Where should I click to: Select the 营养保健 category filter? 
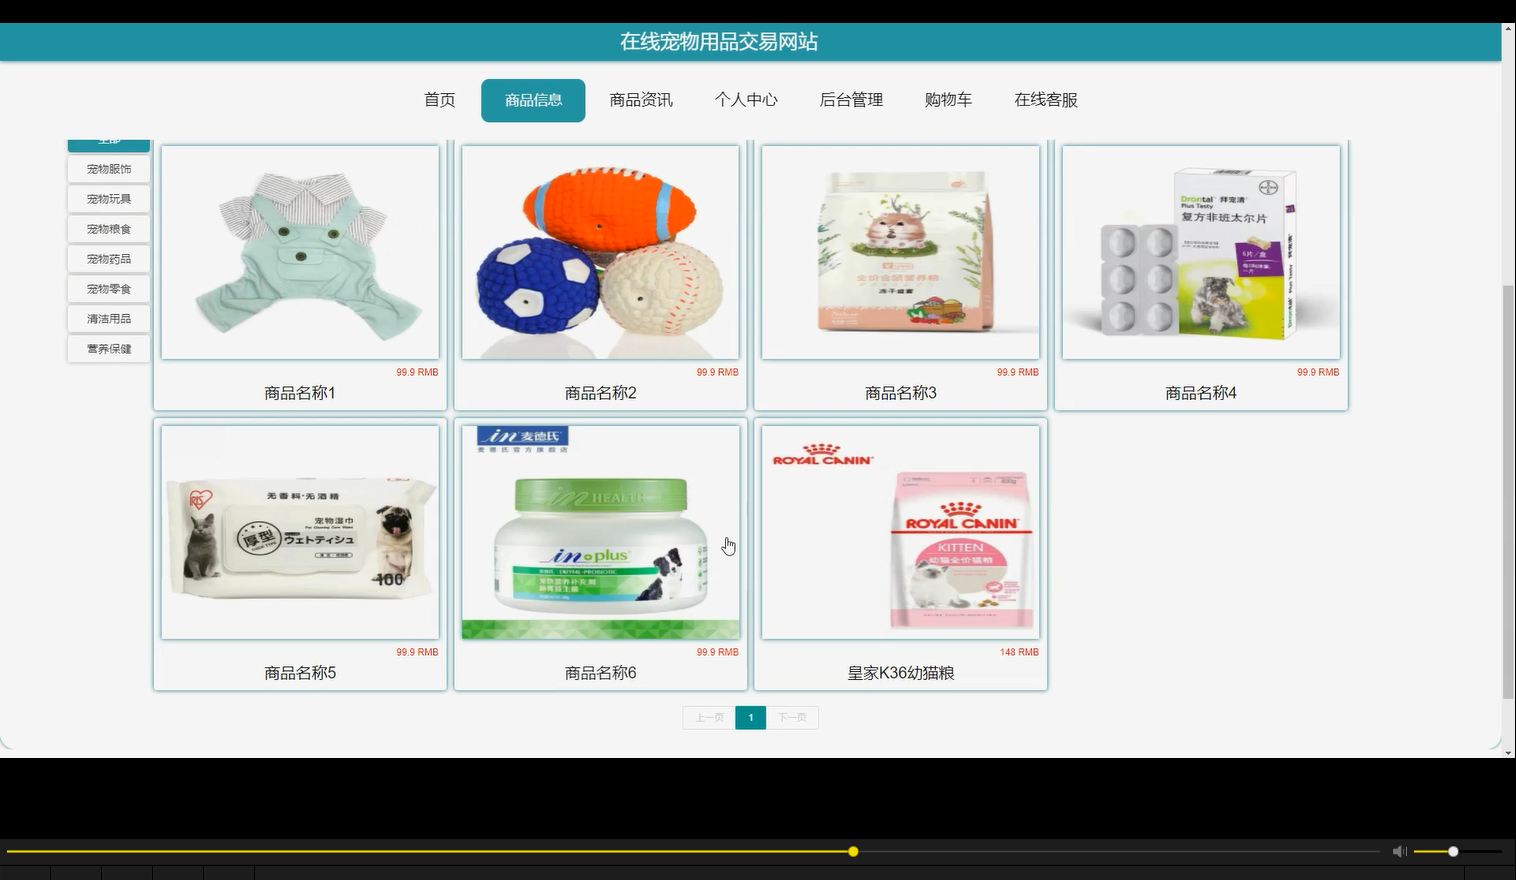(107, 348)
